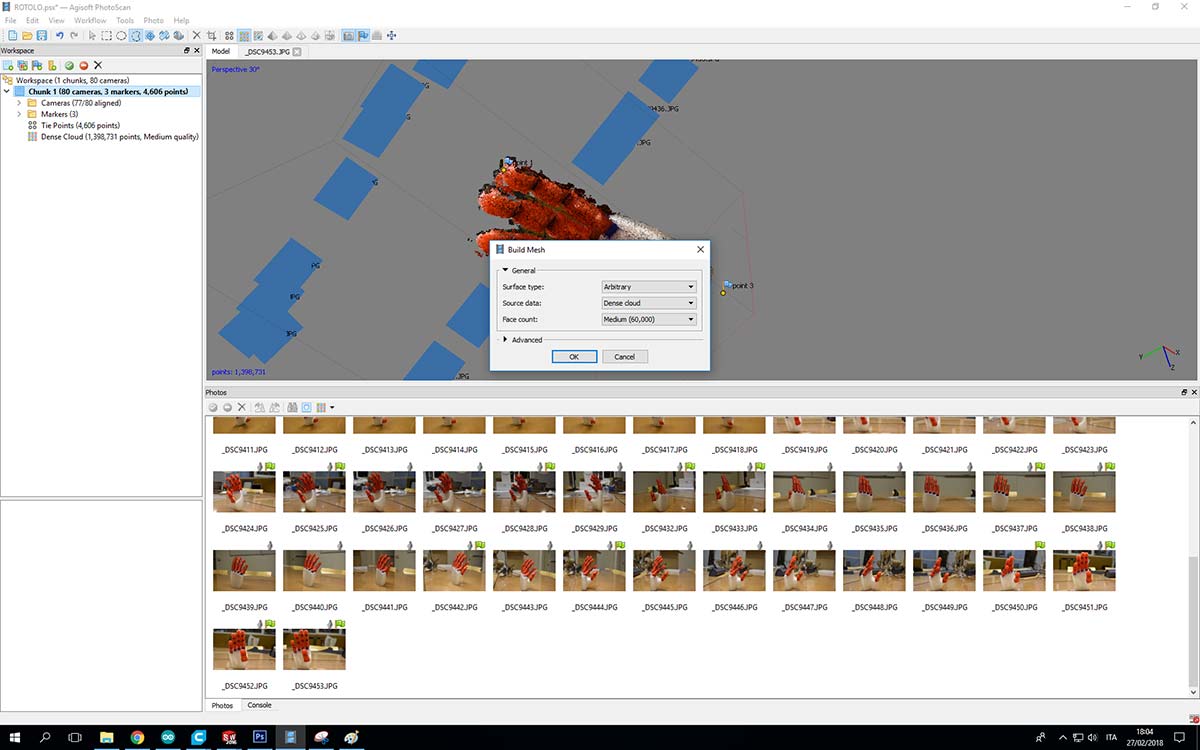Expand the Cameras (77/80 aligned) tree node

point(19,103)
